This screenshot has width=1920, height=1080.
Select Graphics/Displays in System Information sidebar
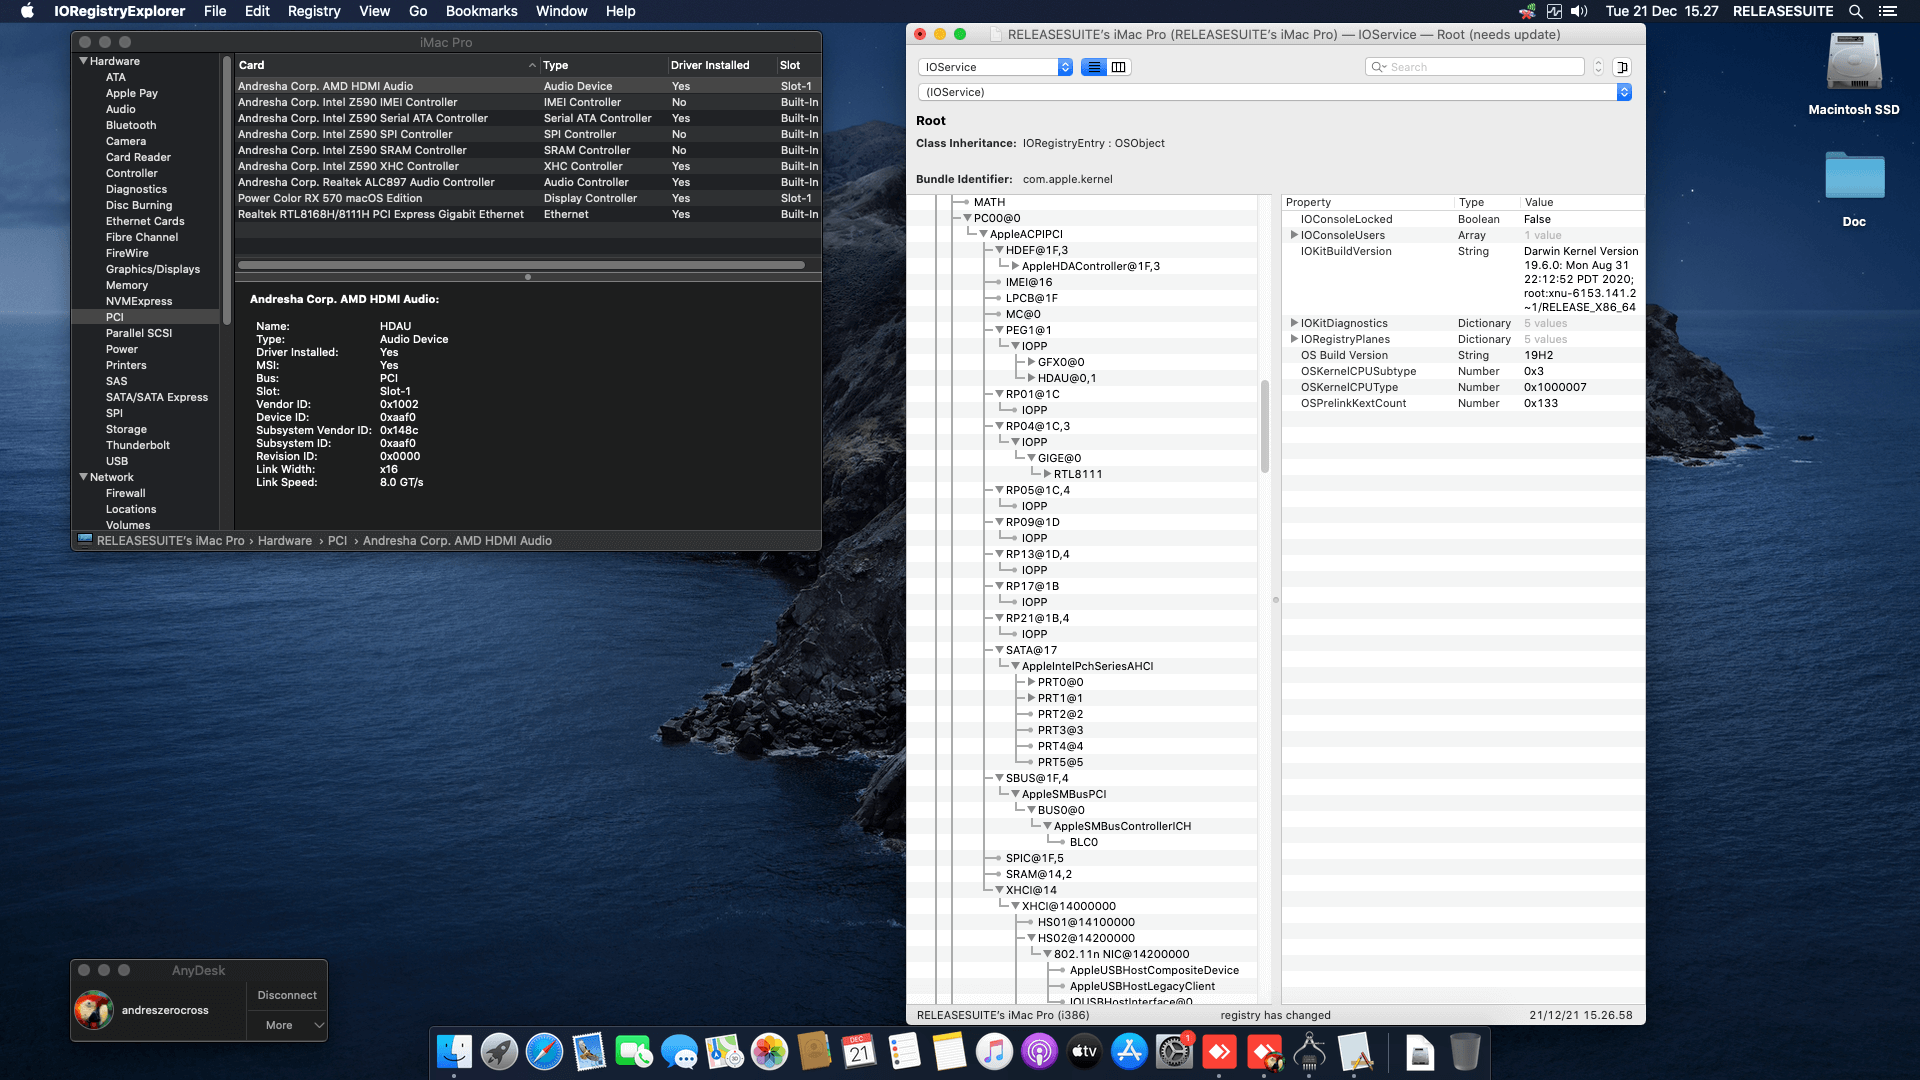153,269
